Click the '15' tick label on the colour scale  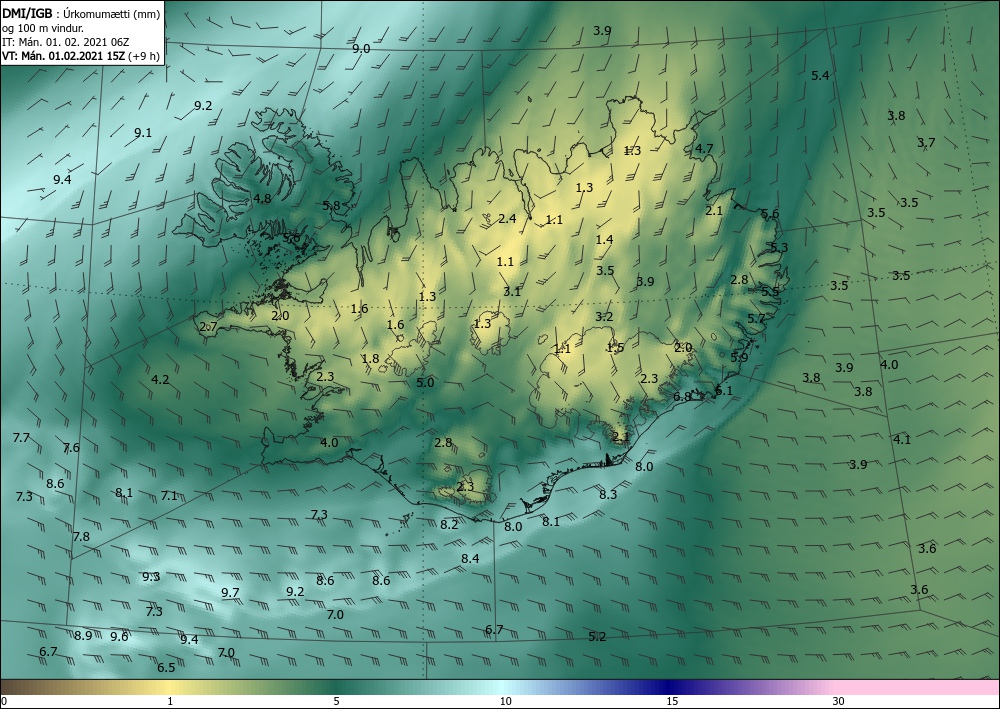(672, 701)
